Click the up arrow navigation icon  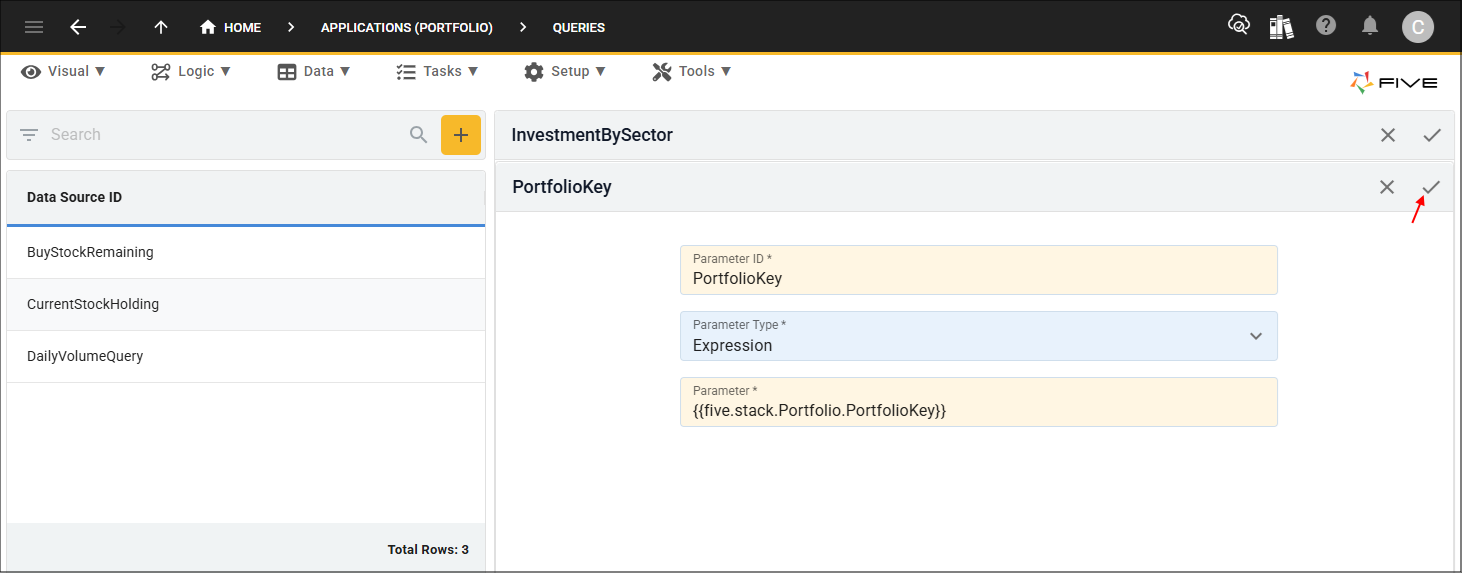161,27
